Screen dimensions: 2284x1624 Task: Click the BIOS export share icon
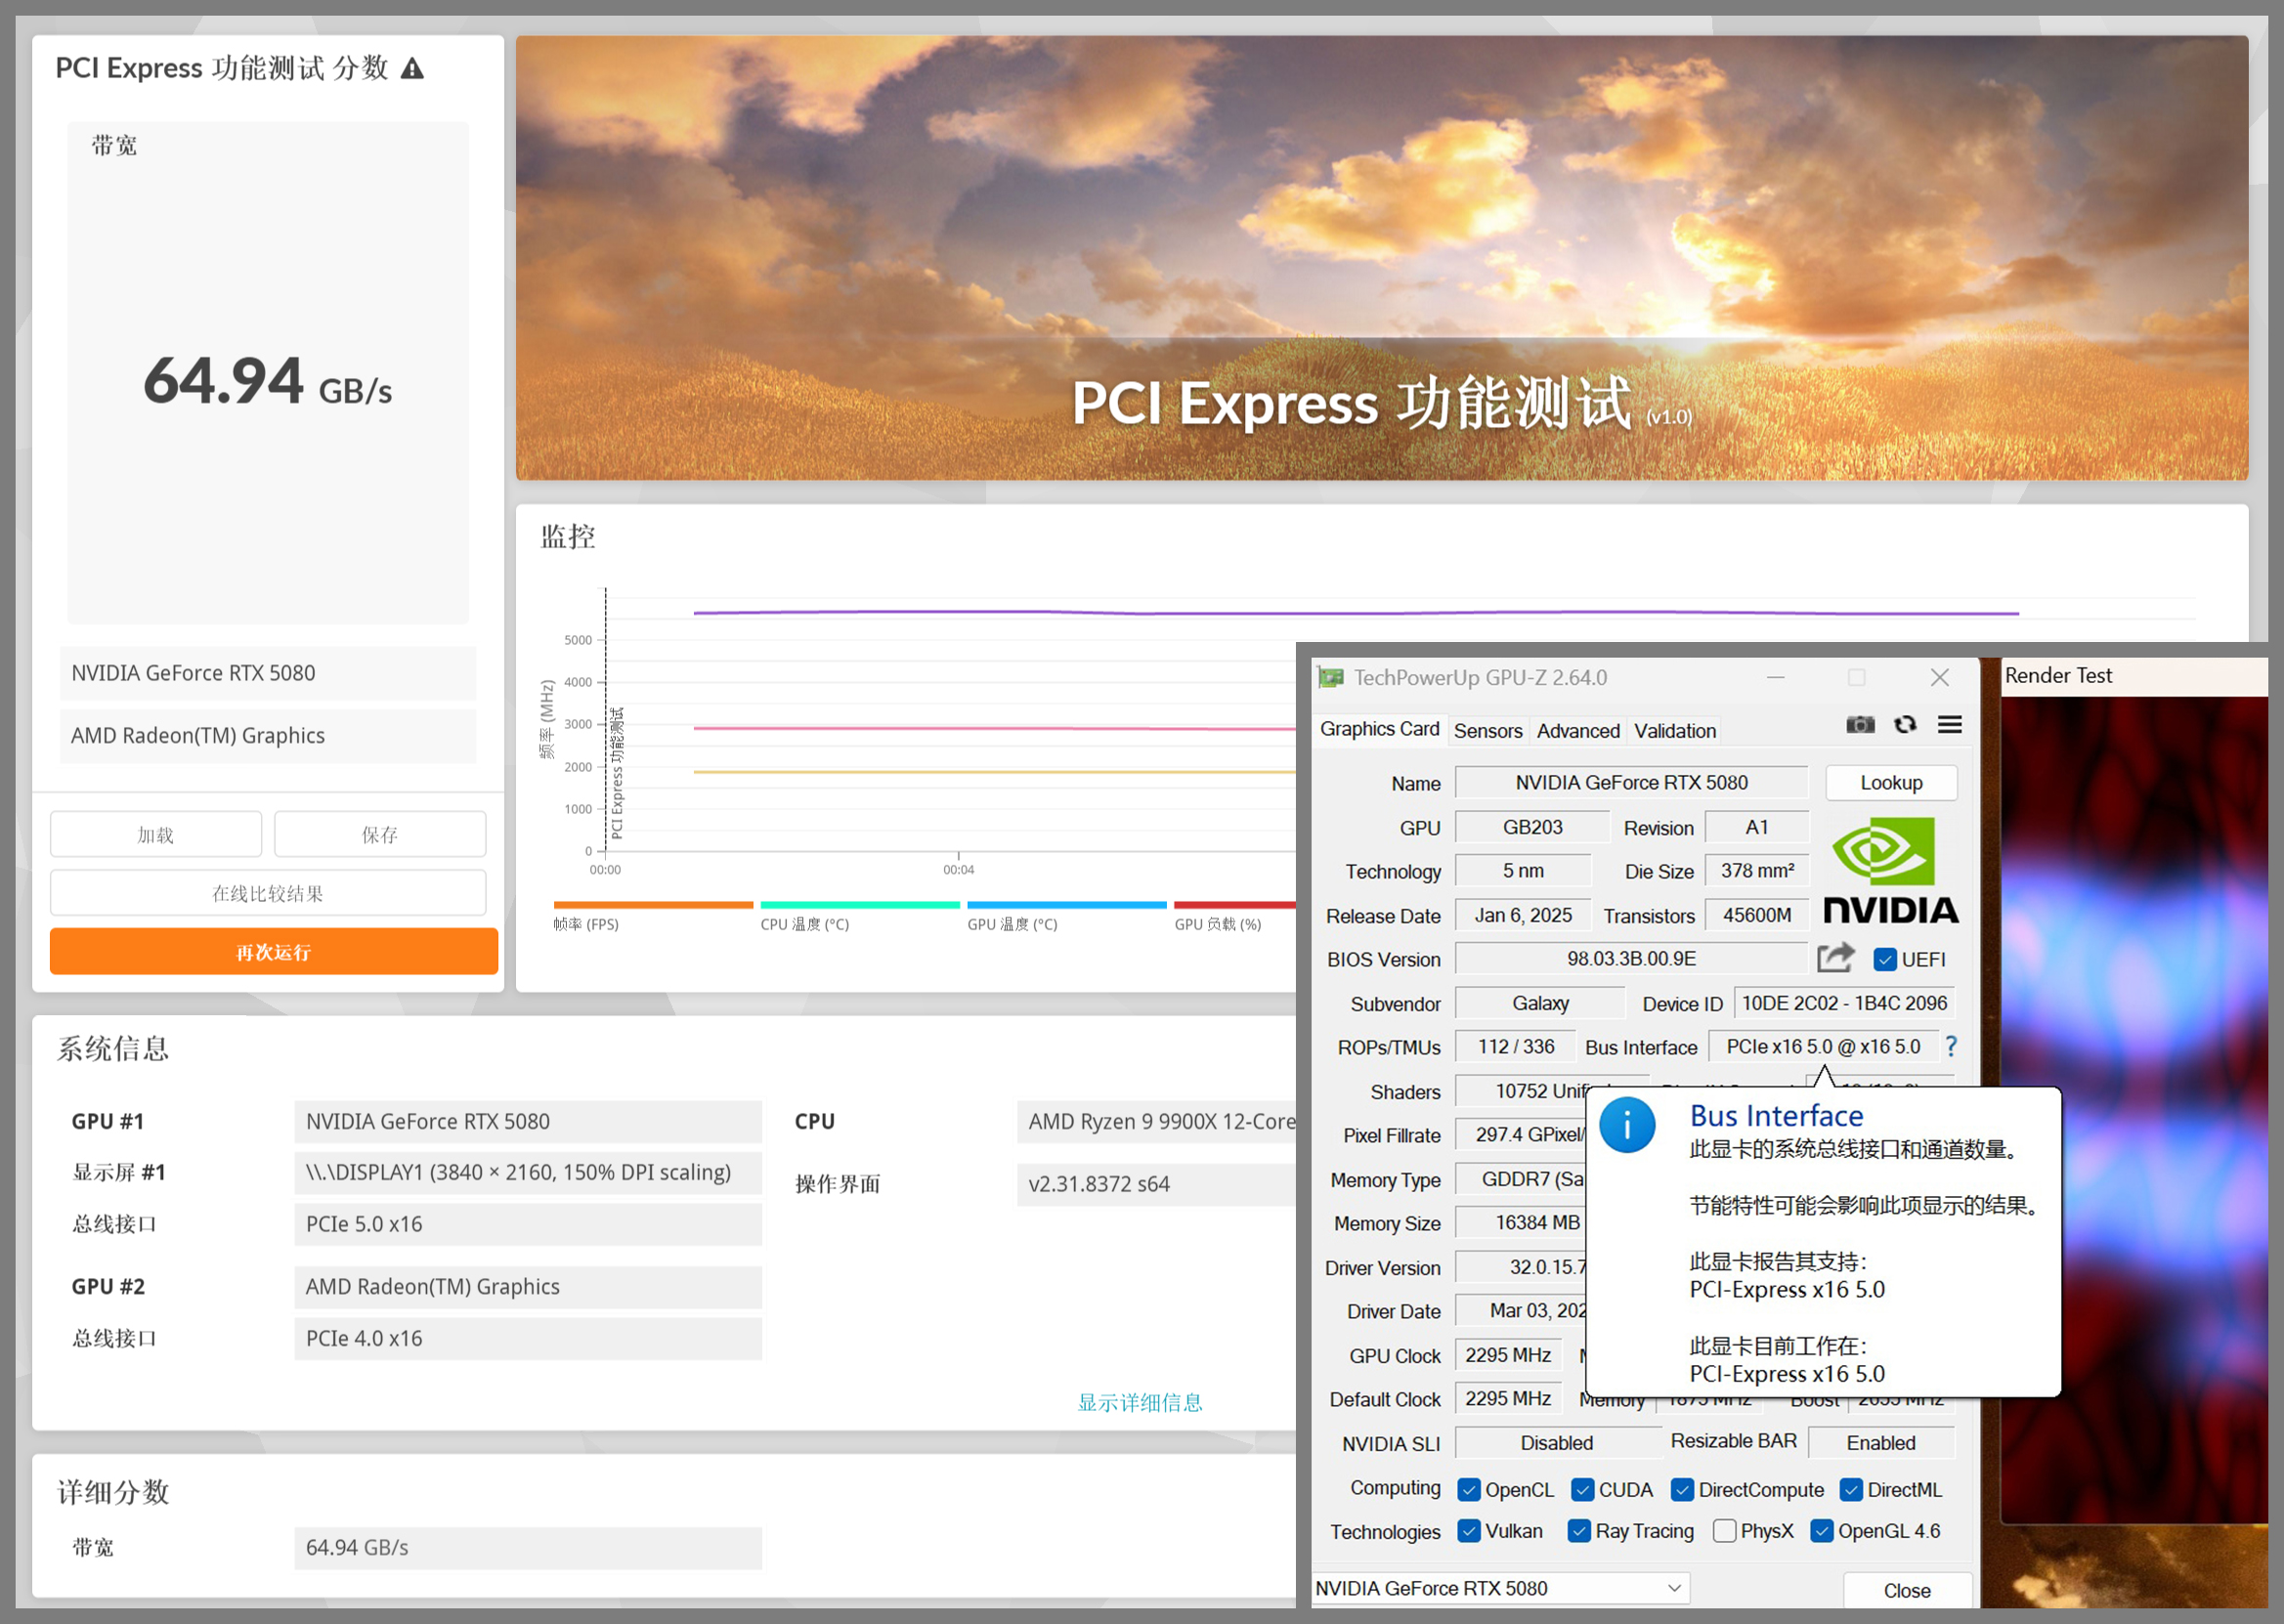1835,958
